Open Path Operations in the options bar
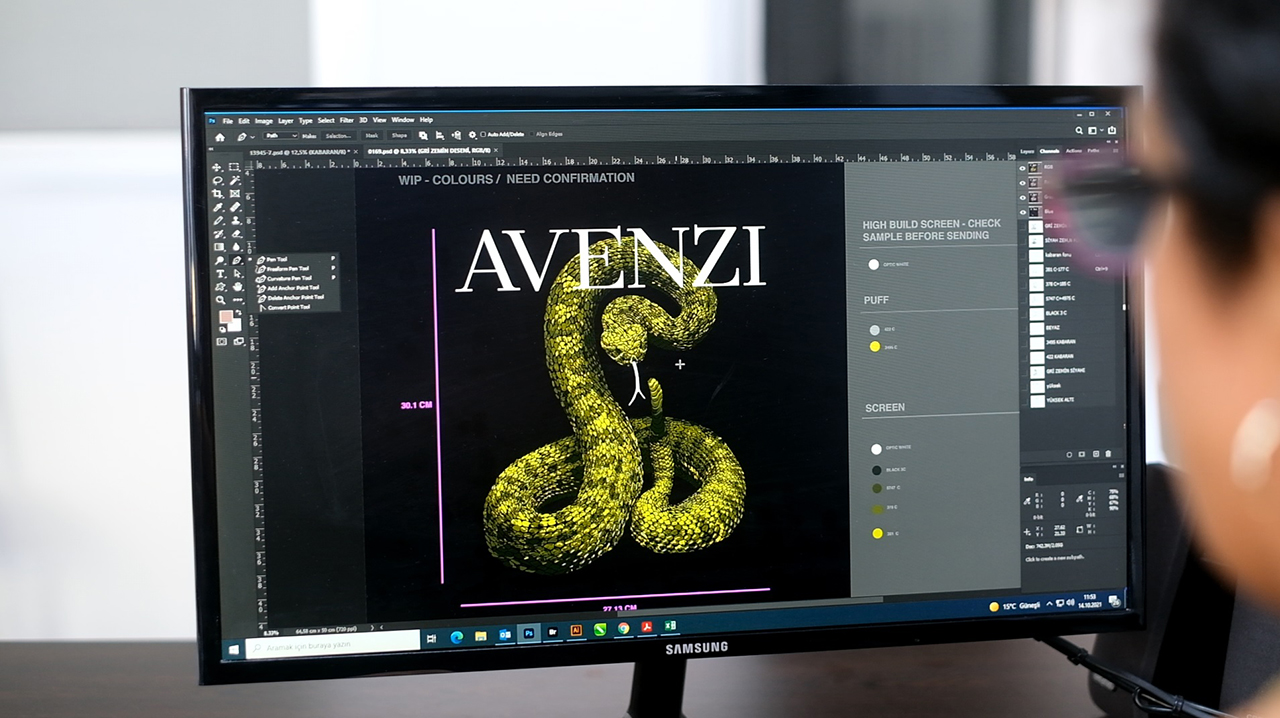The image size is (1280, 718). (x=423, y=135)
